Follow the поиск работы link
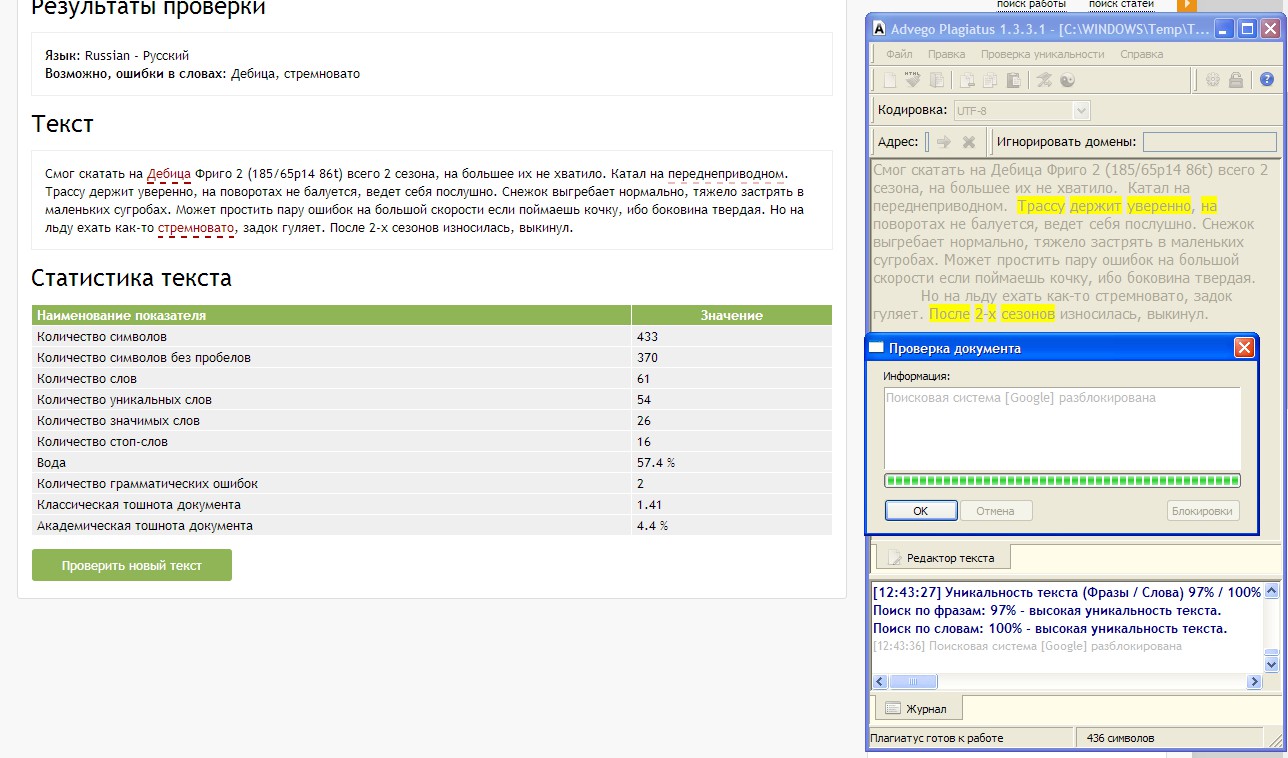 click(x=1031, y=4)
